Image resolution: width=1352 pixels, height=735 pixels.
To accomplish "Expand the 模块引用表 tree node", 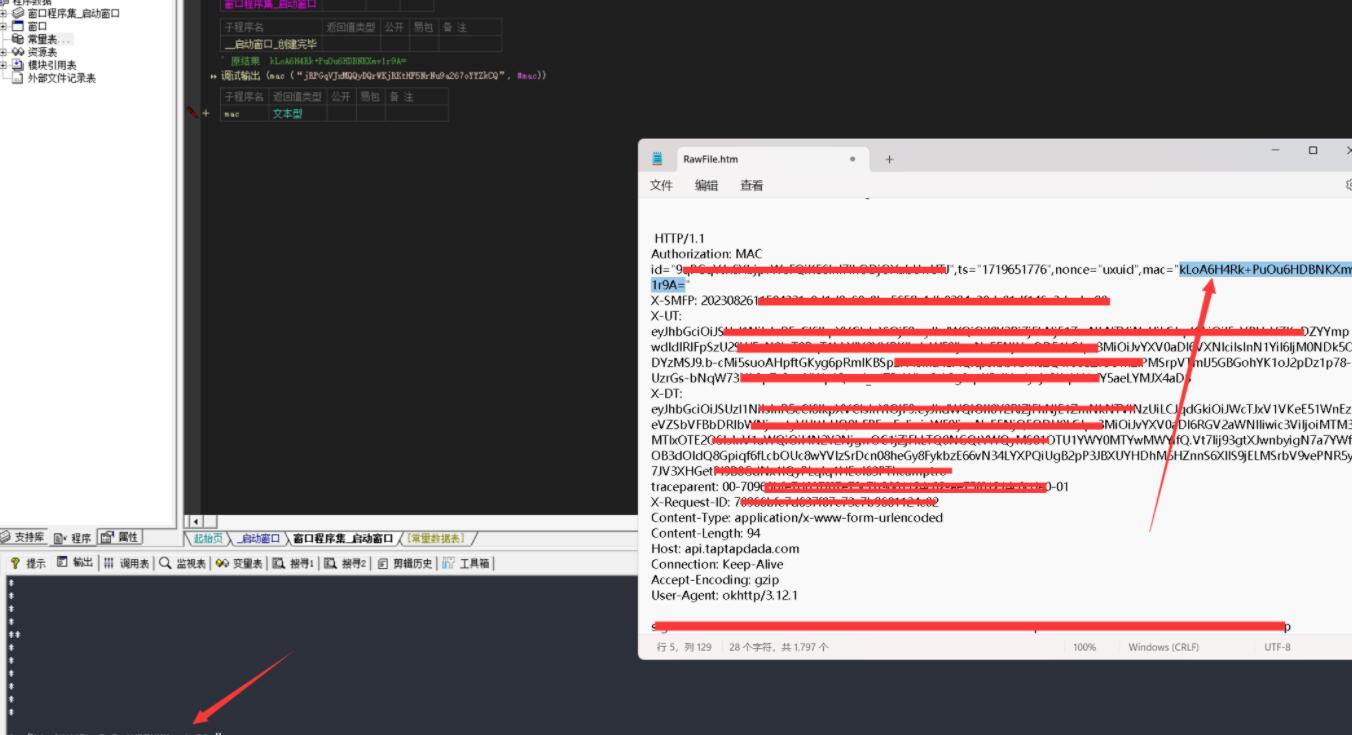I will coord(4,65).
